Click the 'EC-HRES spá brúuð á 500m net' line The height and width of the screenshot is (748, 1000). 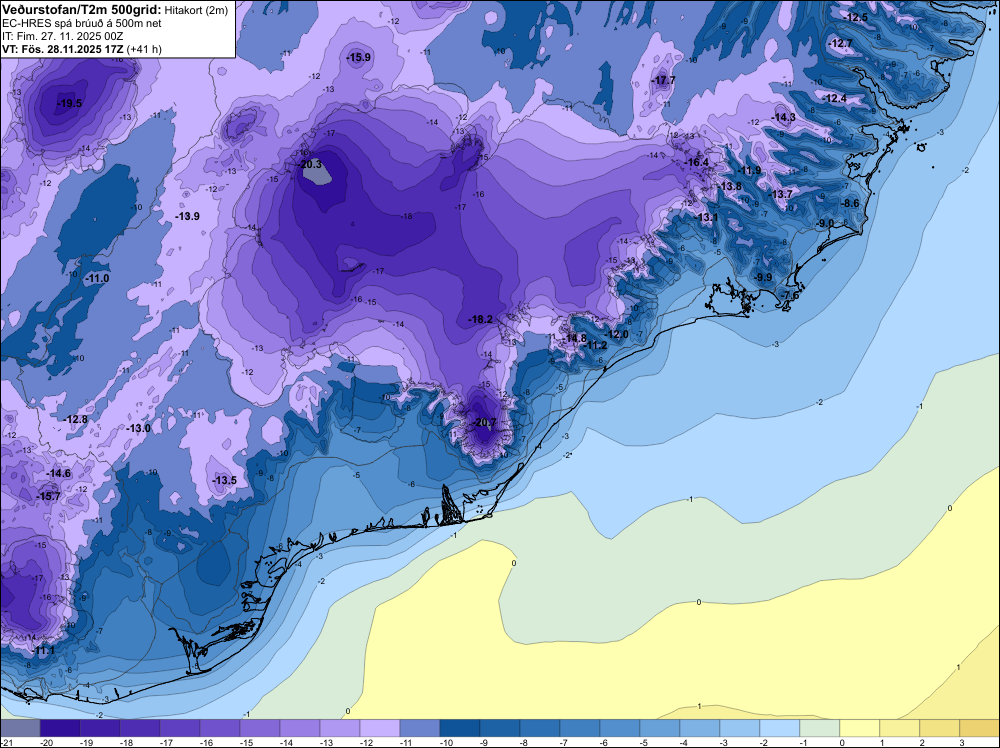[x=82, y=24]
